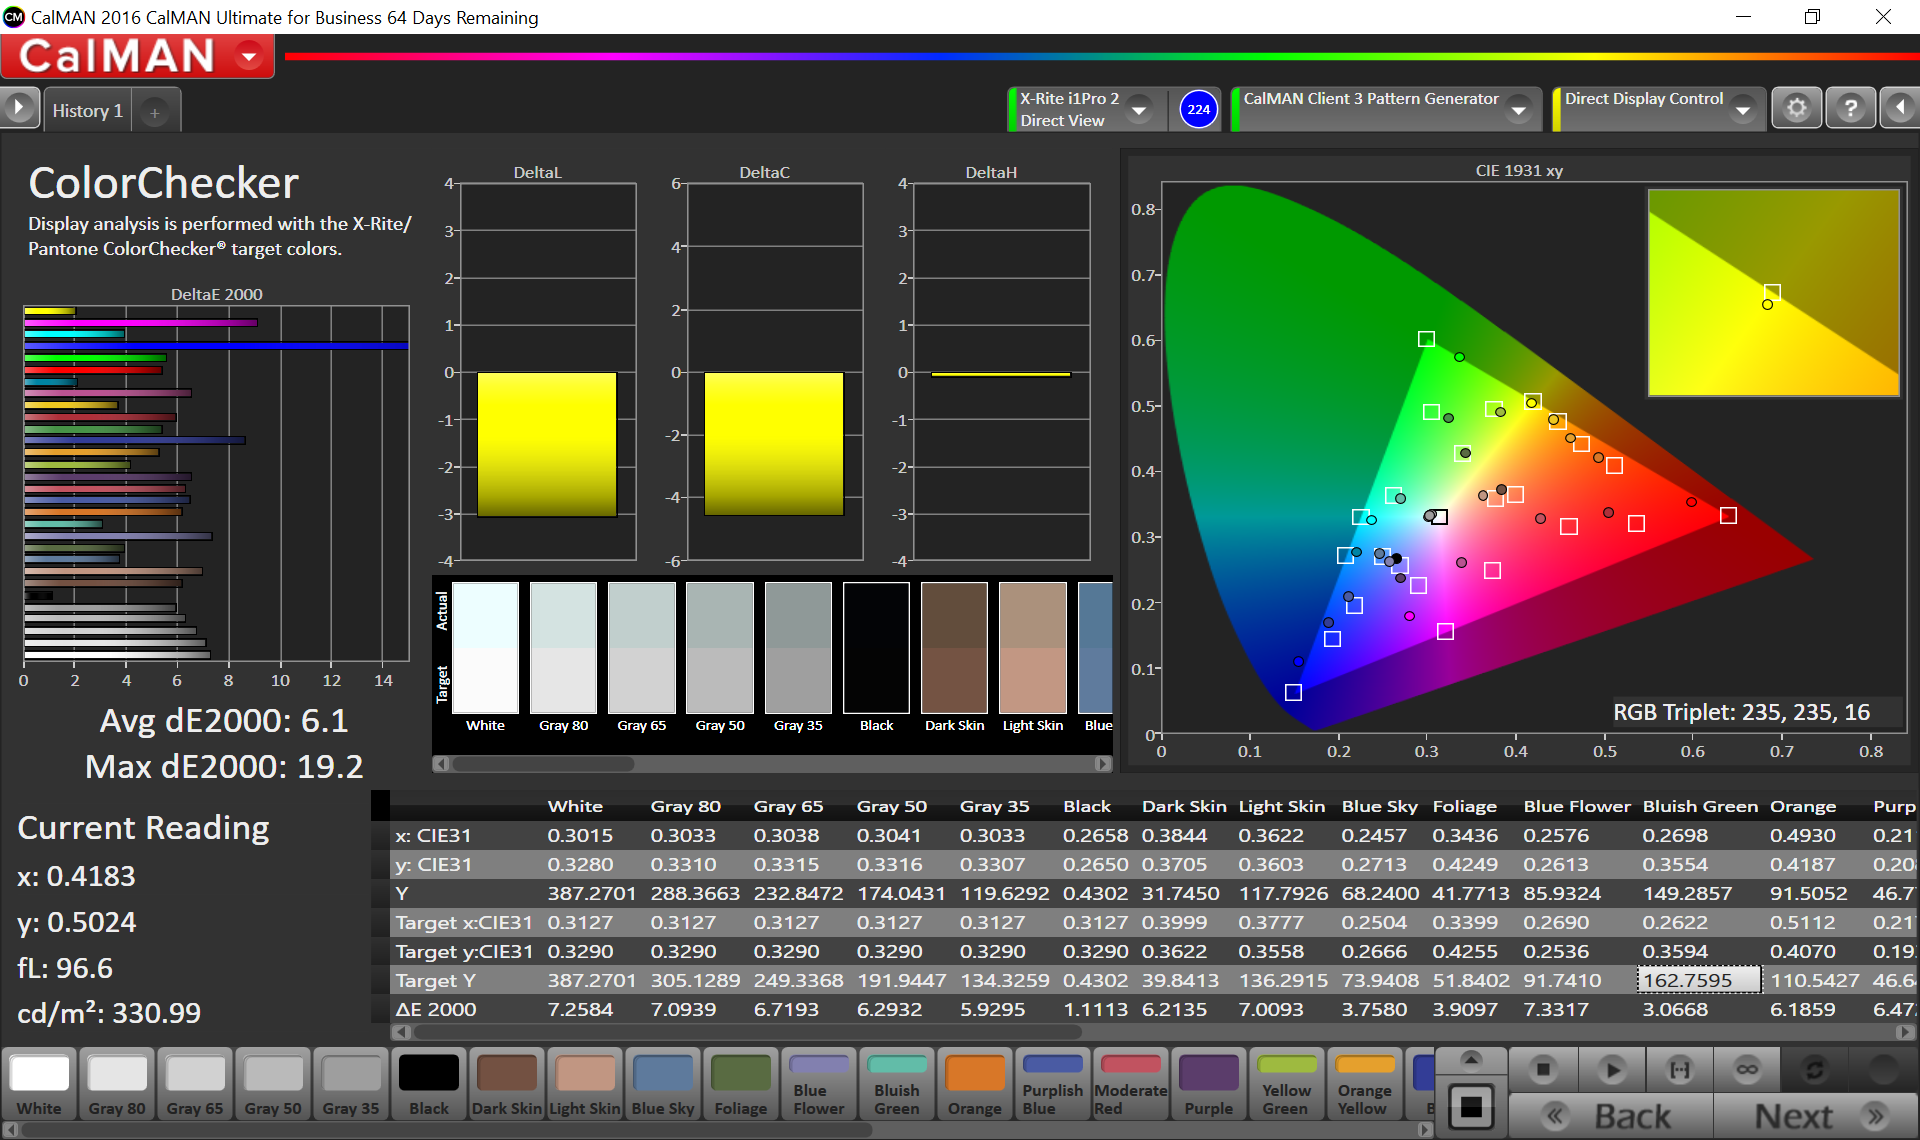Click the single-read bracket icon button
This screenshot has width=1920, height=1140.
point(1680,1070)
